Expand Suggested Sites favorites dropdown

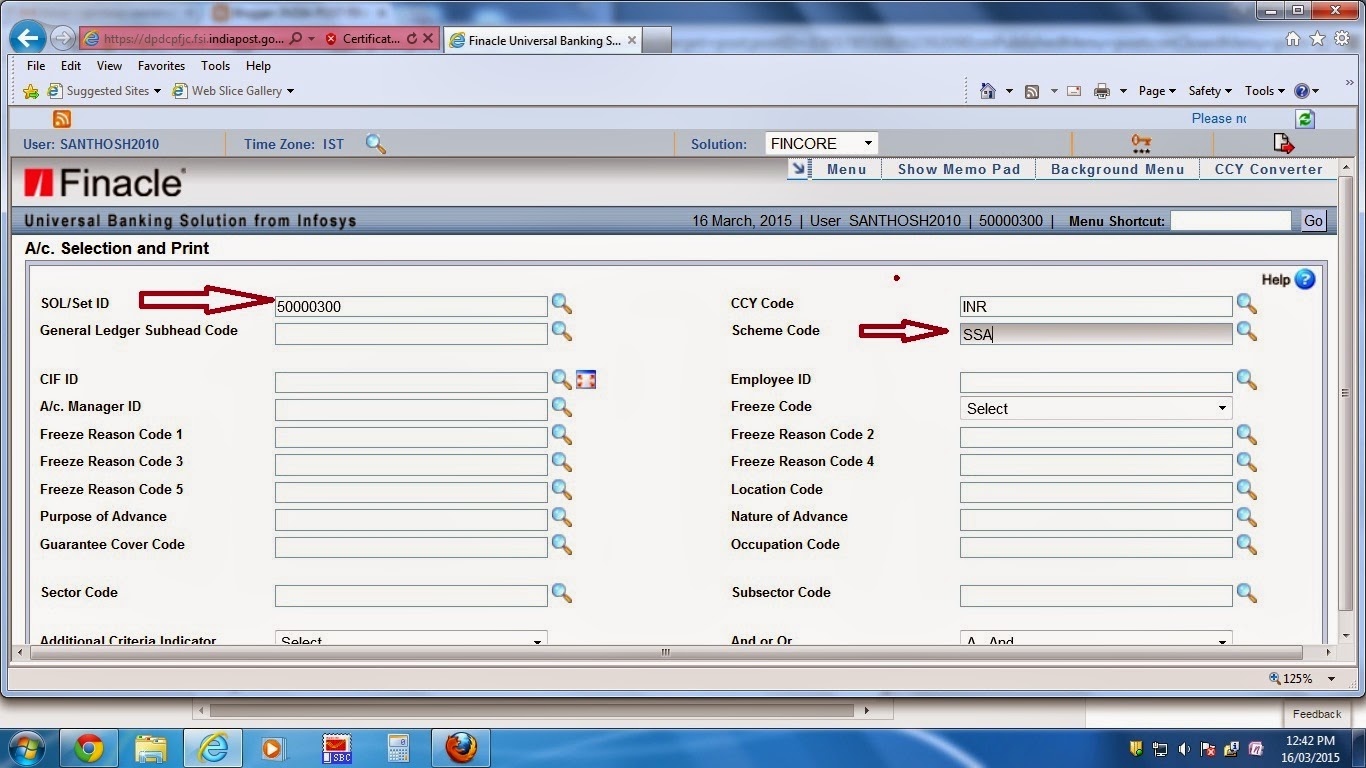[157, 91]
